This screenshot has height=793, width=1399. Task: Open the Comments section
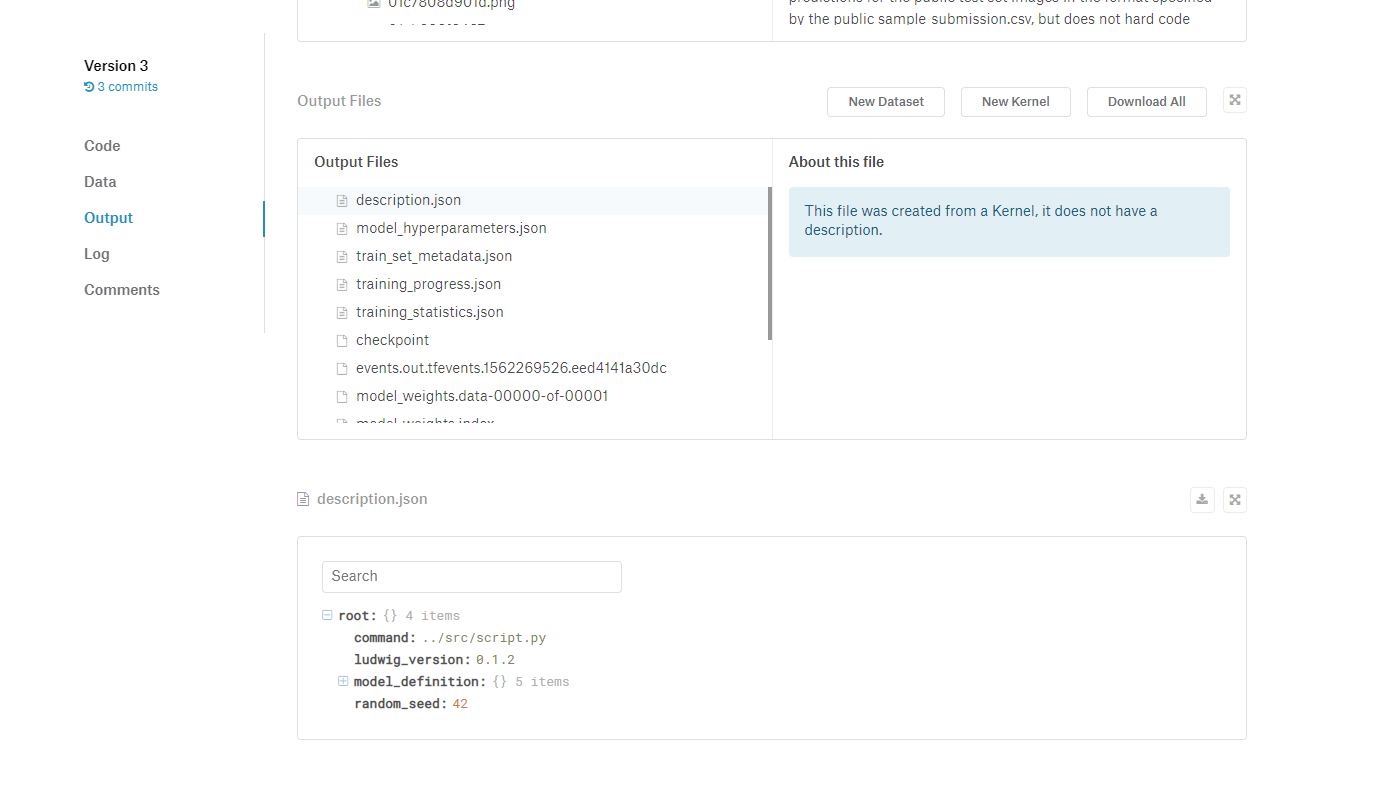121,289
